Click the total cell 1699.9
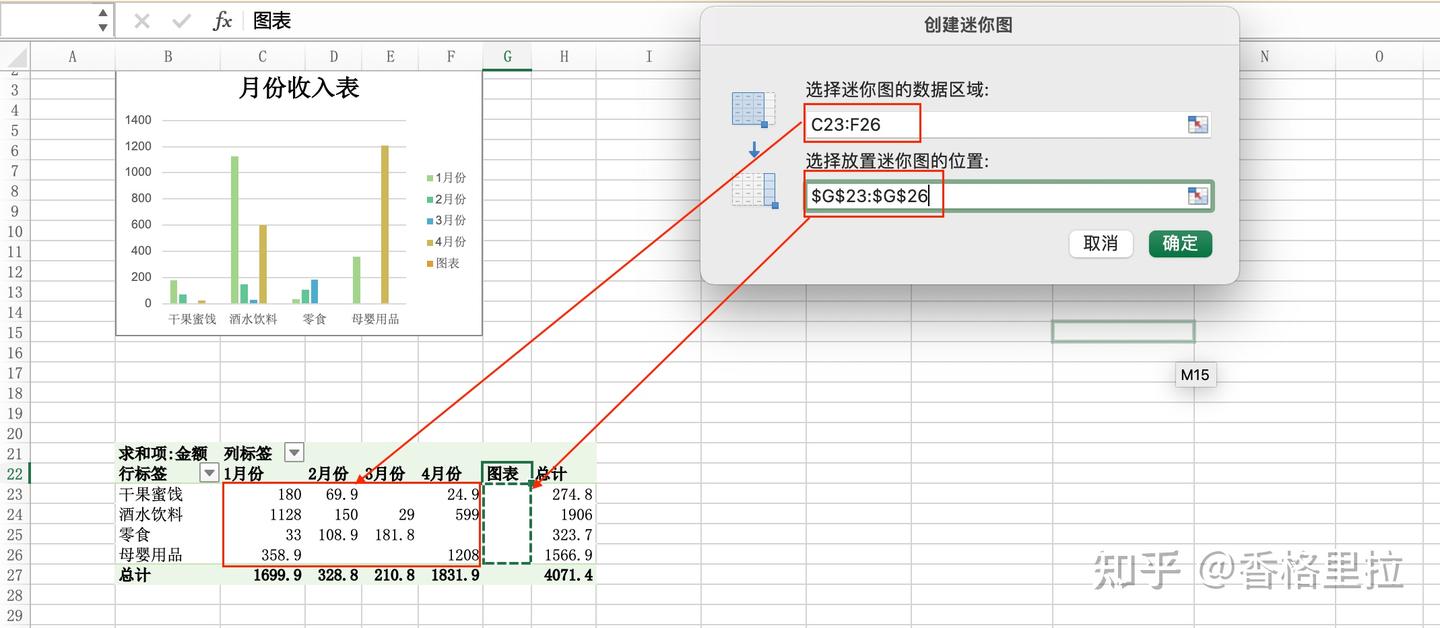This screenshot has height=628, width=1440. point(262,575)
